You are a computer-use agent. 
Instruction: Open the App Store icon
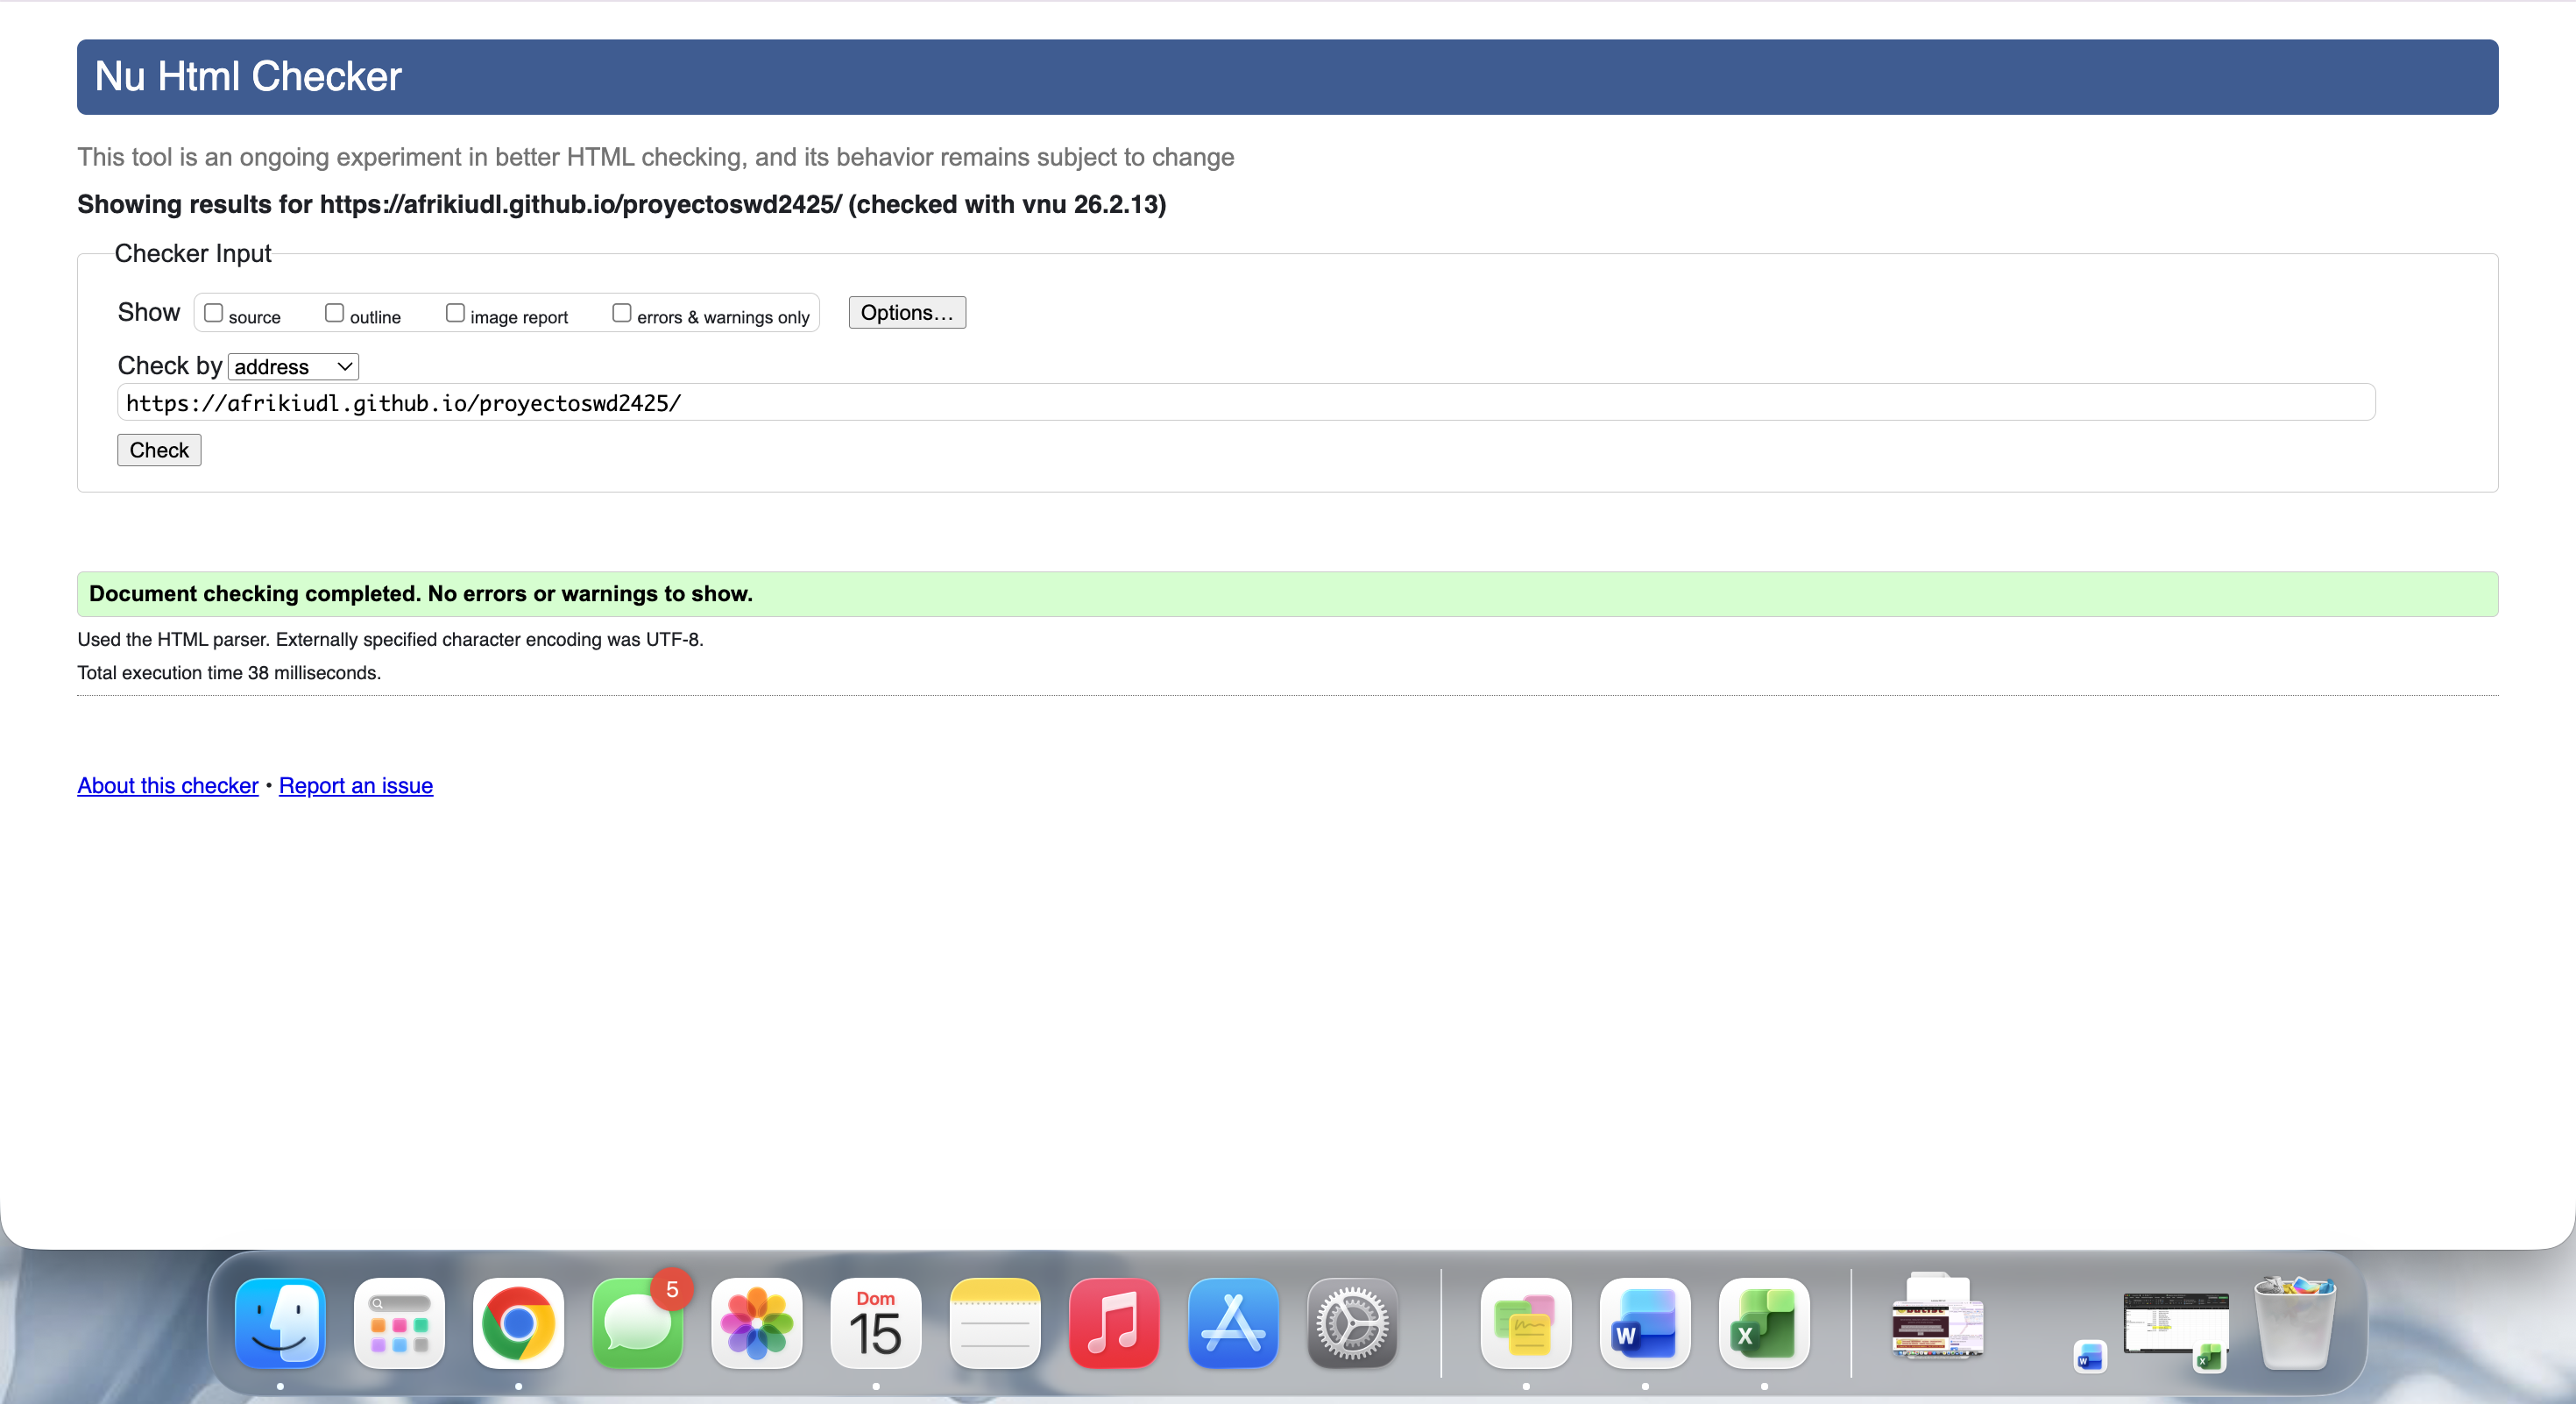click(1232, 1323)
